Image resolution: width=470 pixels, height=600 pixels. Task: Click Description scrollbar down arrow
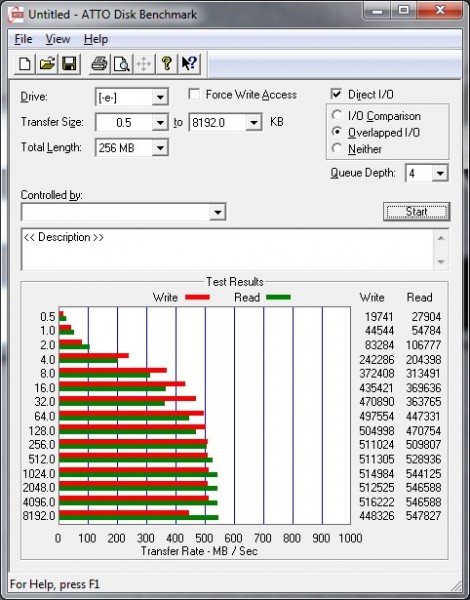click(441, 262)
